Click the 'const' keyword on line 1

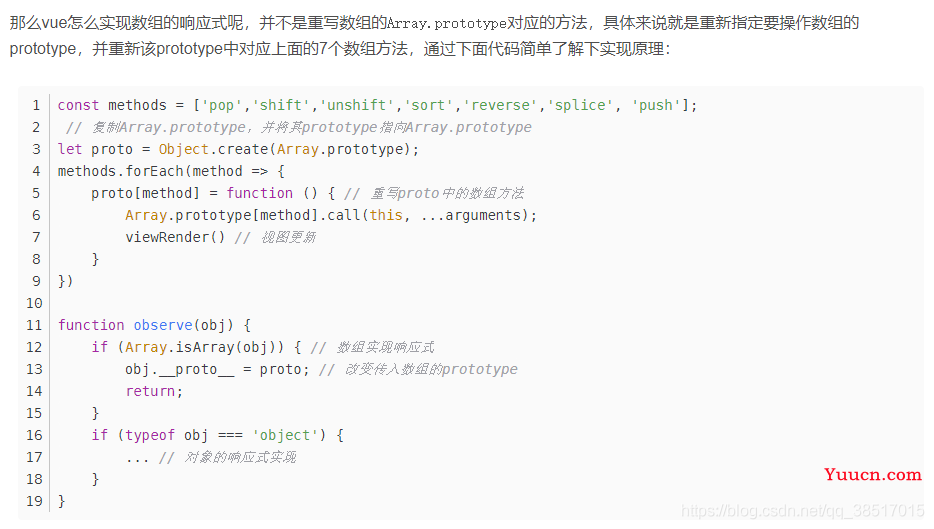tap(78, 105)
